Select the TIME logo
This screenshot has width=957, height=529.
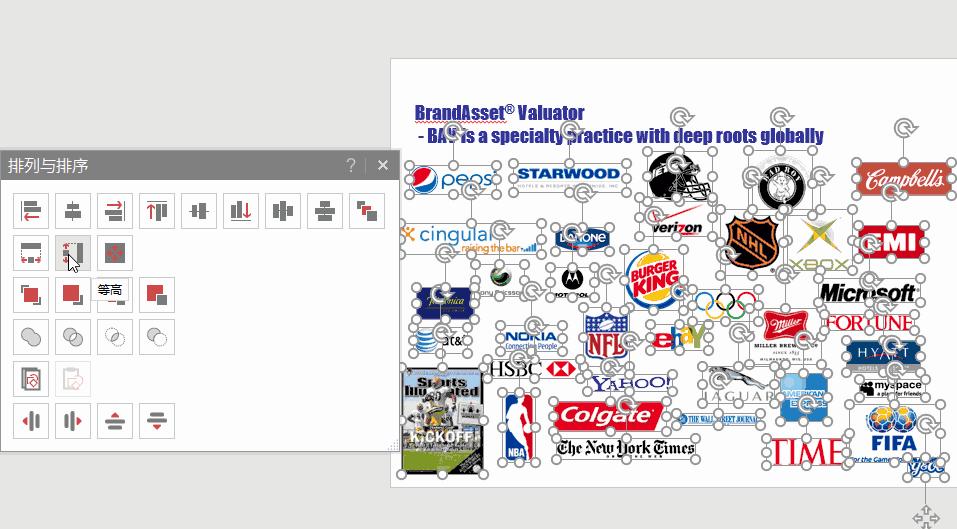coord(806,452)
